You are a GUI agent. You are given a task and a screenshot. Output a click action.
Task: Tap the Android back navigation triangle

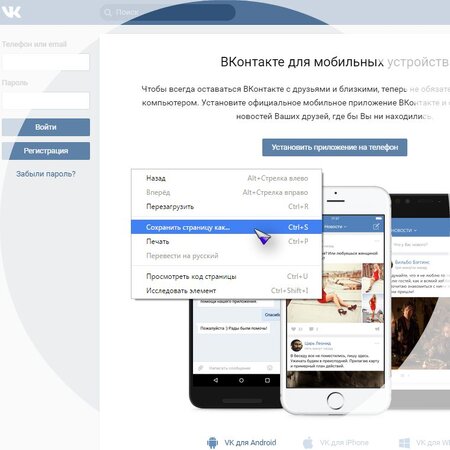point(216,380)
